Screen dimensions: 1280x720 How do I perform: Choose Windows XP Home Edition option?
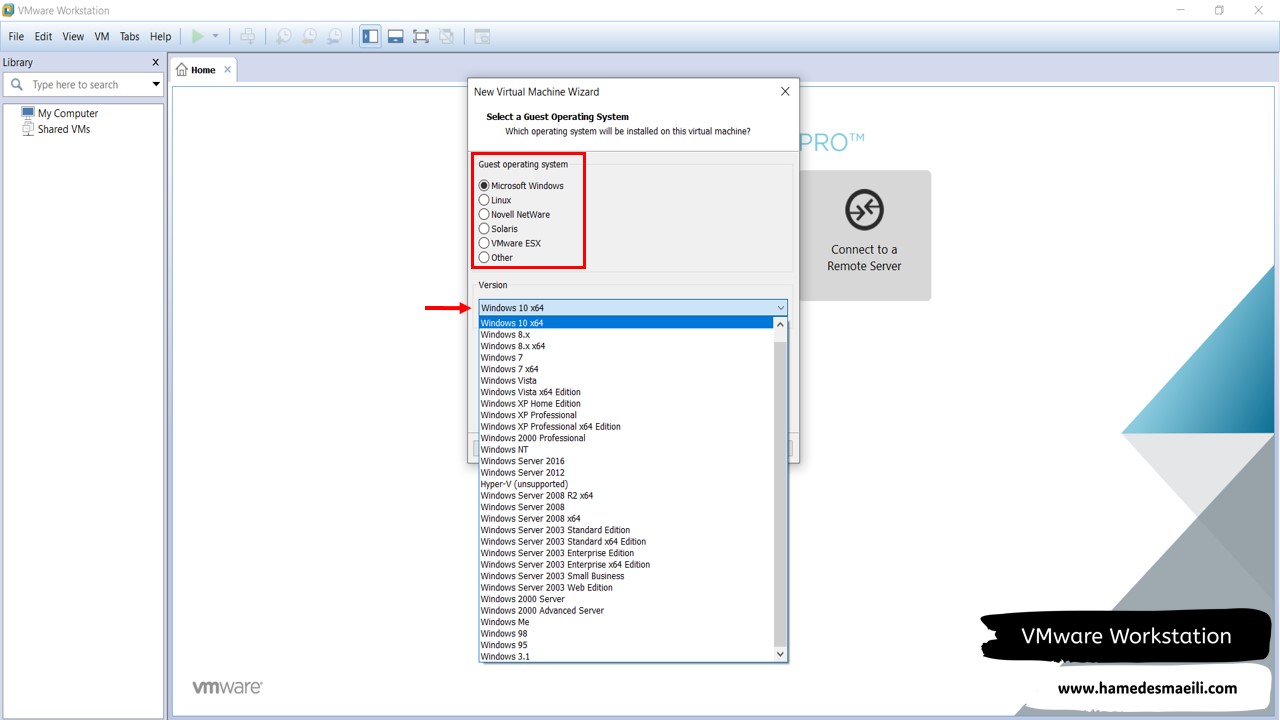coord(626,404)
